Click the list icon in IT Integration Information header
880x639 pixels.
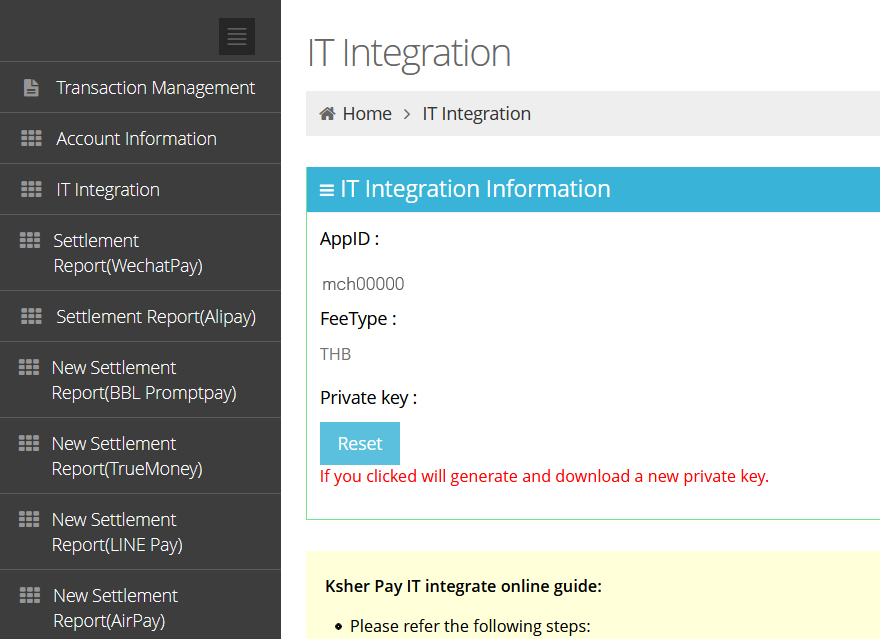pos(327,190)
